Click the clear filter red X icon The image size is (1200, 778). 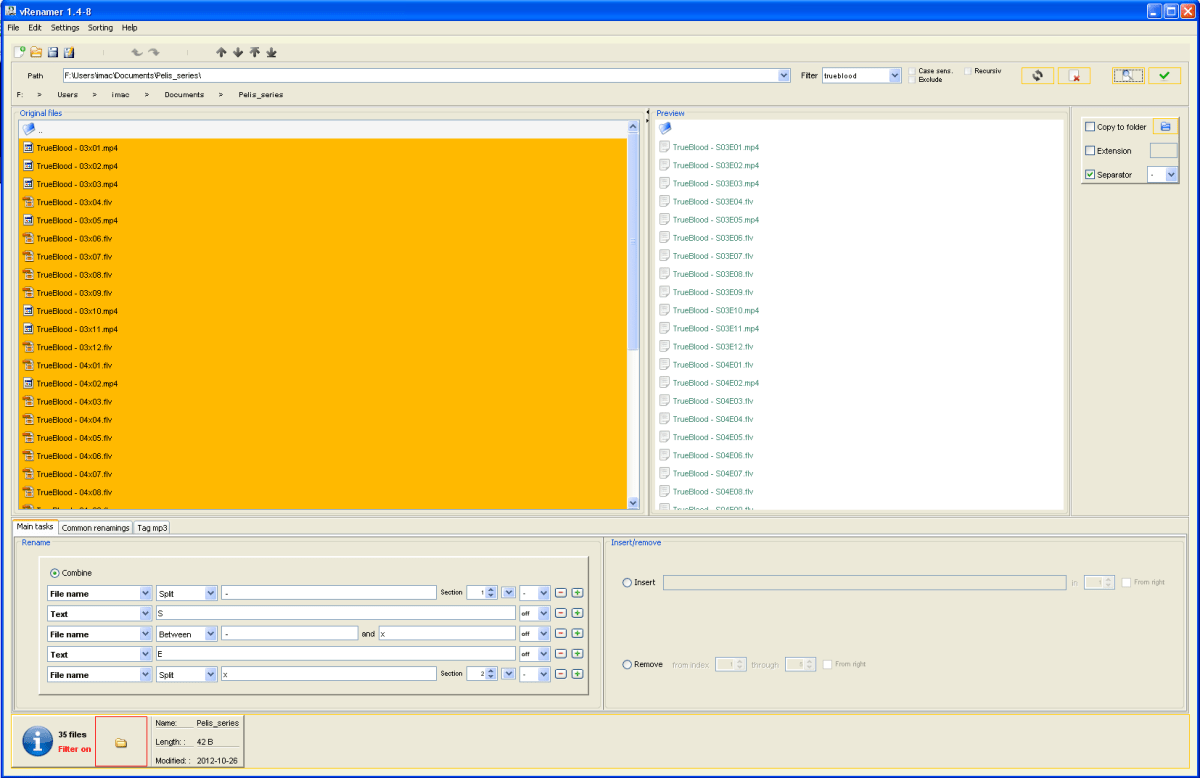coord(1074,76)
